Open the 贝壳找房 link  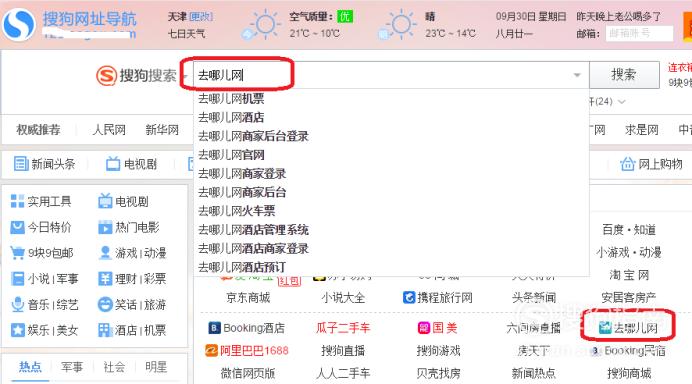438,374
